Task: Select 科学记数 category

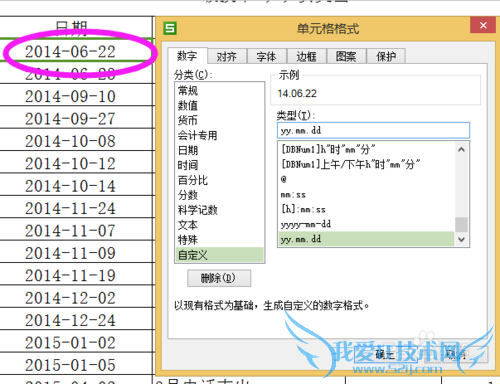Action: [x=219, y=210]
